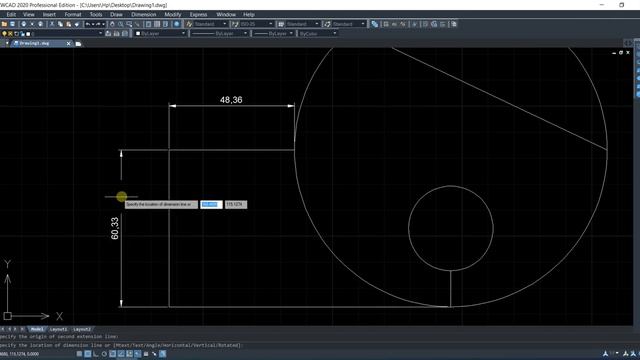The image size is (640, 360).
Task: Toggle Object Snap in status bar
Action: pyautogui.click(x=113, y=354)
